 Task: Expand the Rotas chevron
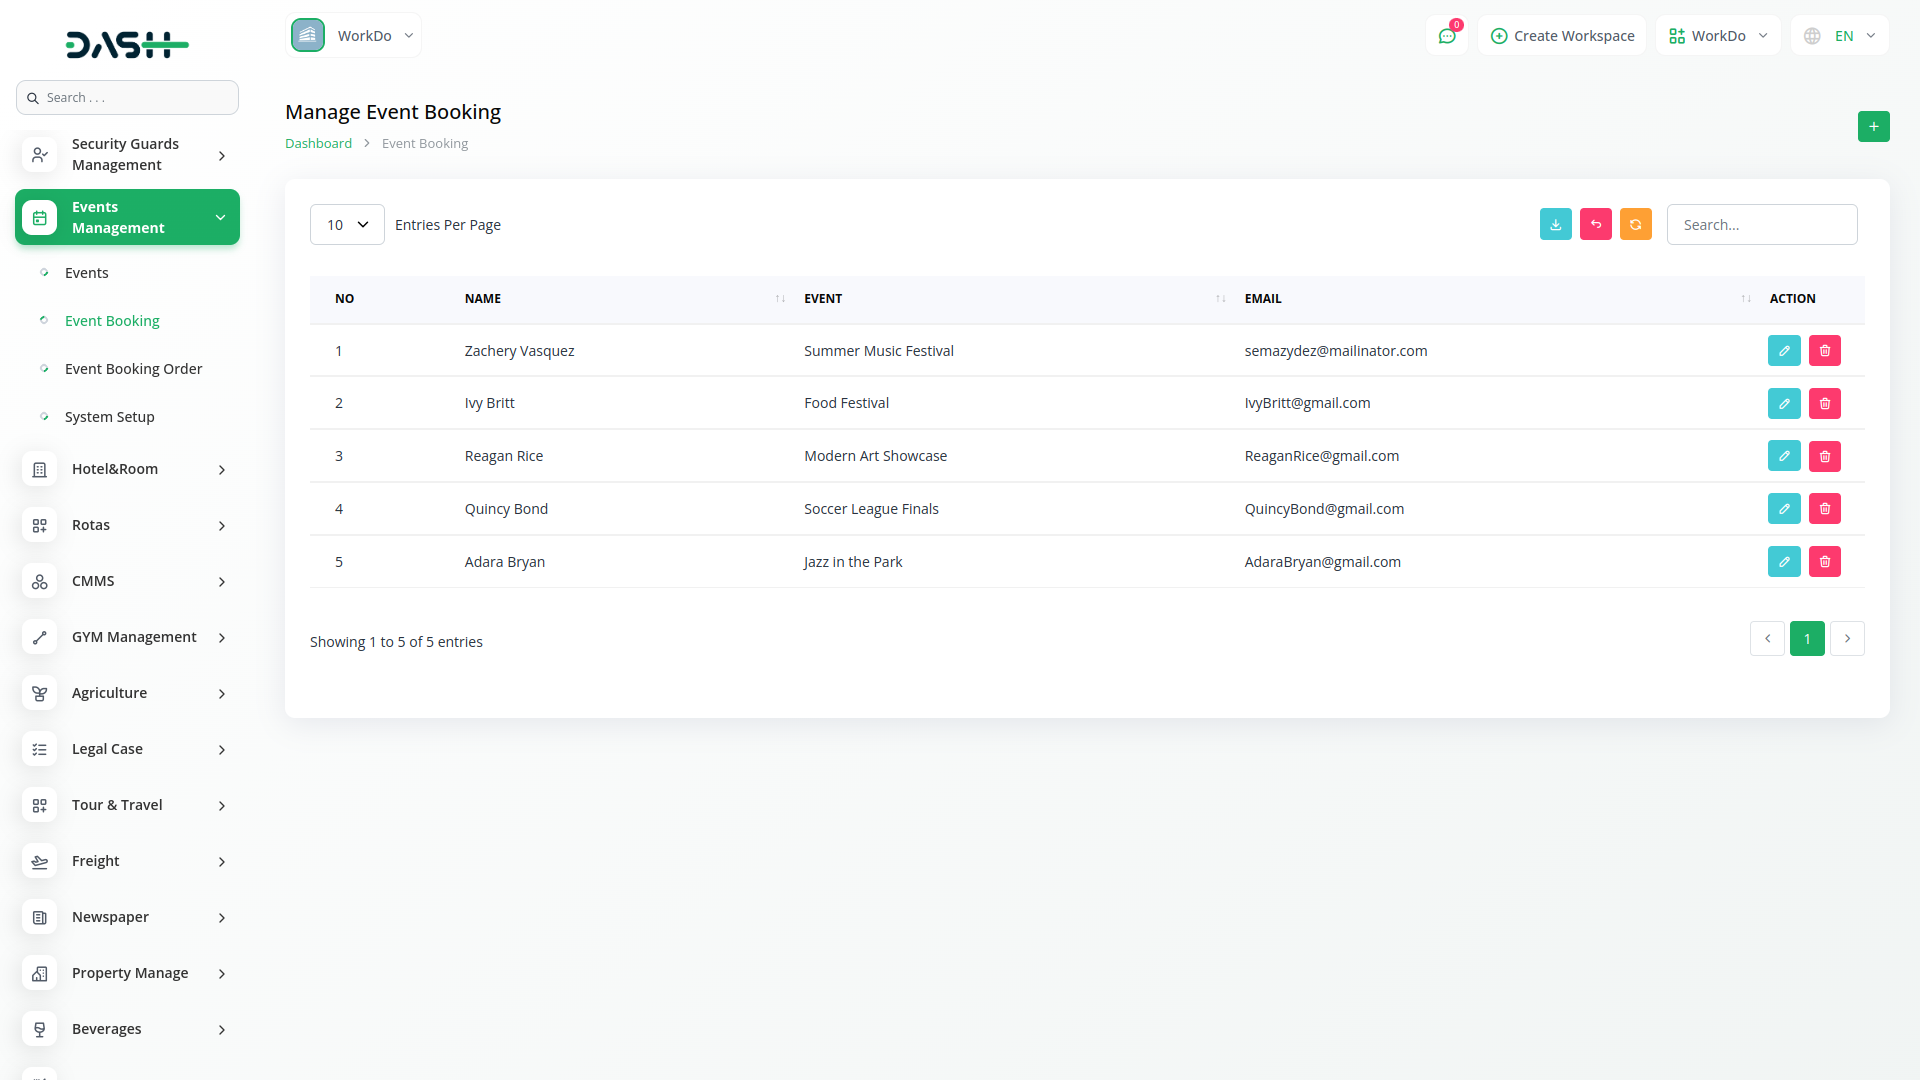[222, 526]
